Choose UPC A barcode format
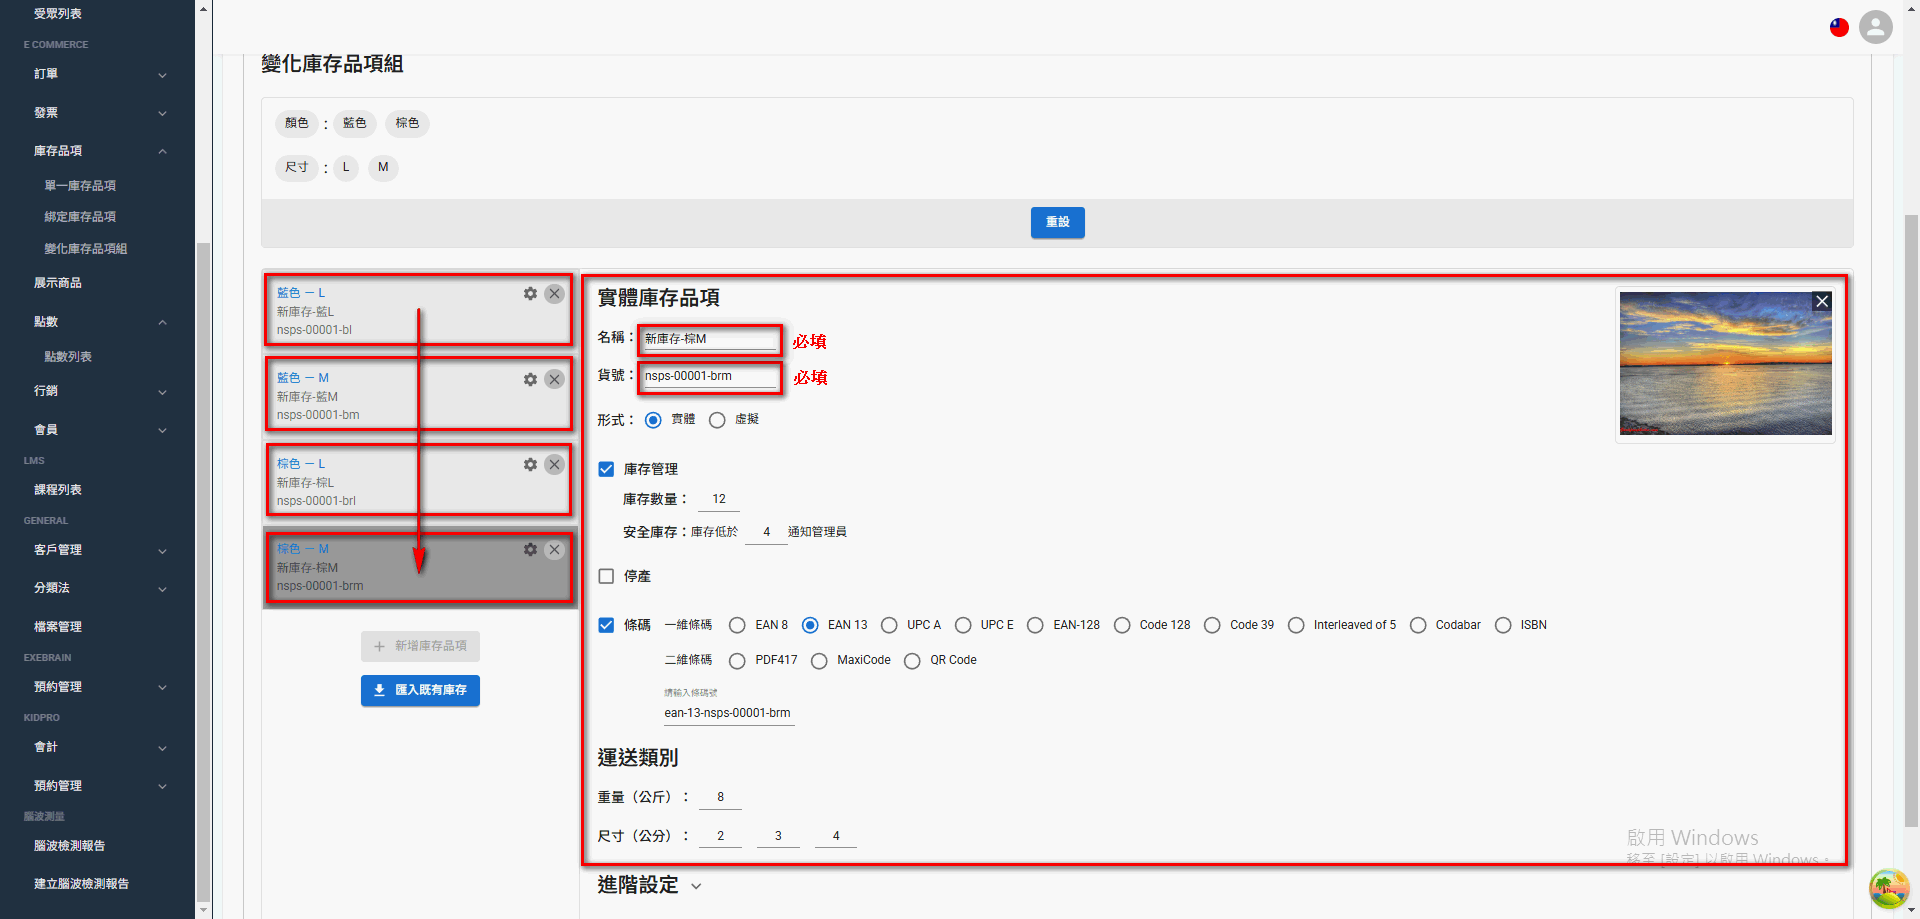 (x=889, y=625)
